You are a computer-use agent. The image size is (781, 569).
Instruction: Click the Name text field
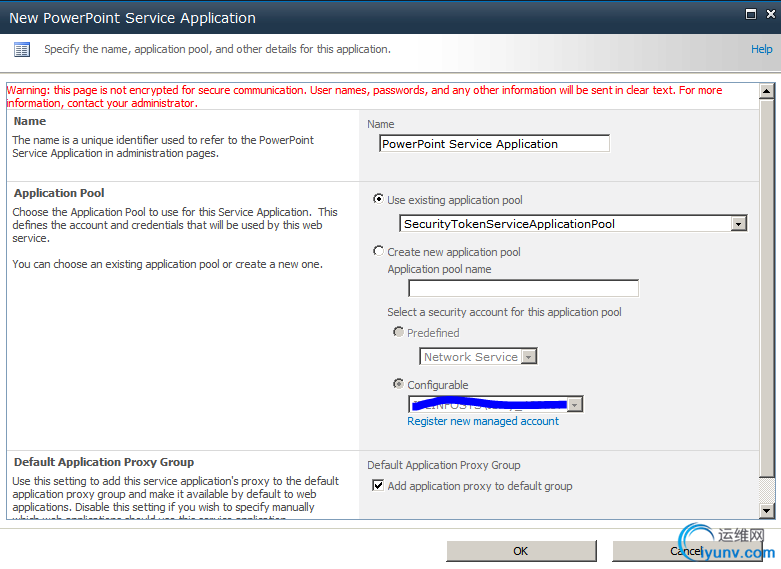click(x=494, y=144)
